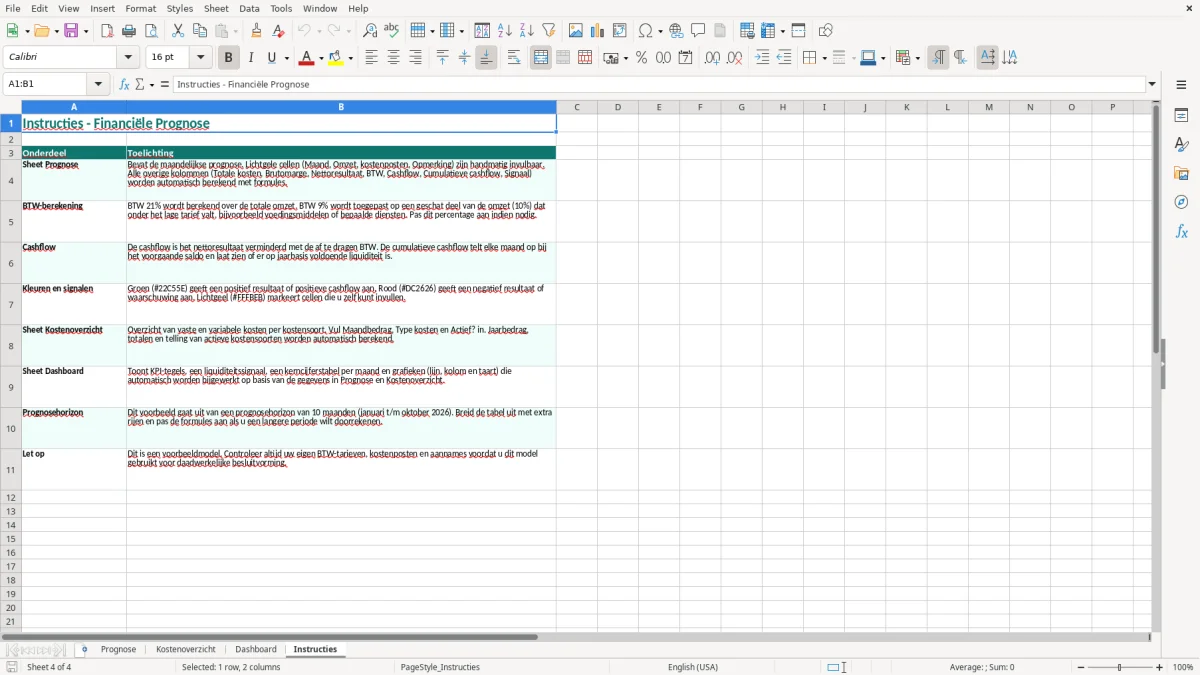This screenshot has height=675, width=1200.
Task: Toggle the AutoFilter funnel
Action: (549, 31)
